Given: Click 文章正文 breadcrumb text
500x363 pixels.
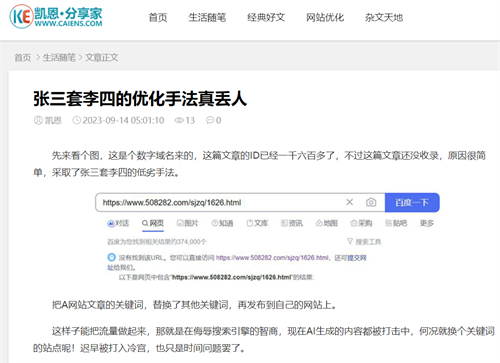Looking at the screenshot, I should pyautogui.click(x=102, y=58).
